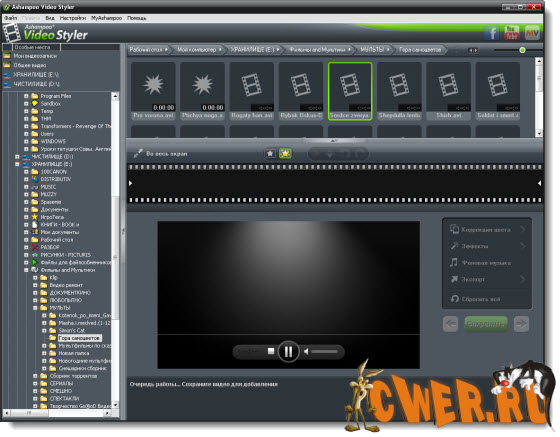Screen dimensions: 560x437
Task: Open the MyAshampoo menu
Action: (x=106, y=18)
